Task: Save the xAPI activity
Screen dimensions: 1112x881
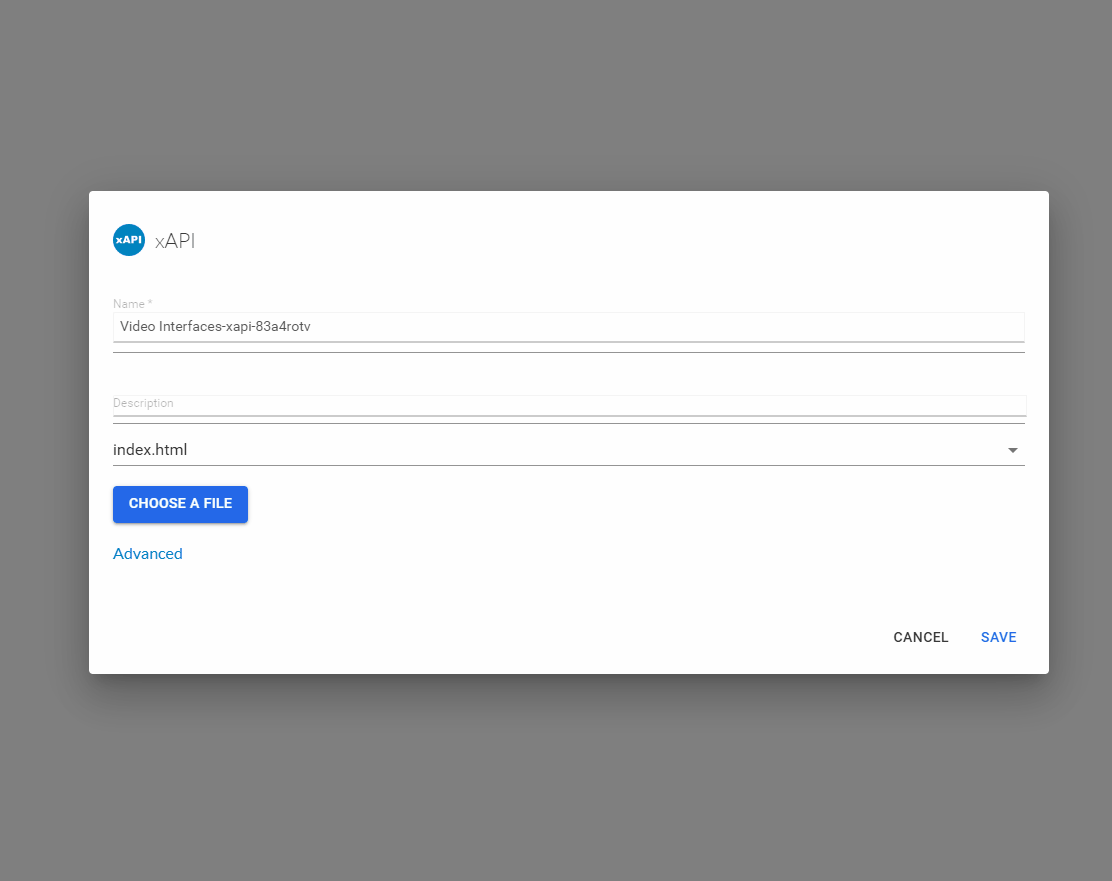Action: click(998, 637)
